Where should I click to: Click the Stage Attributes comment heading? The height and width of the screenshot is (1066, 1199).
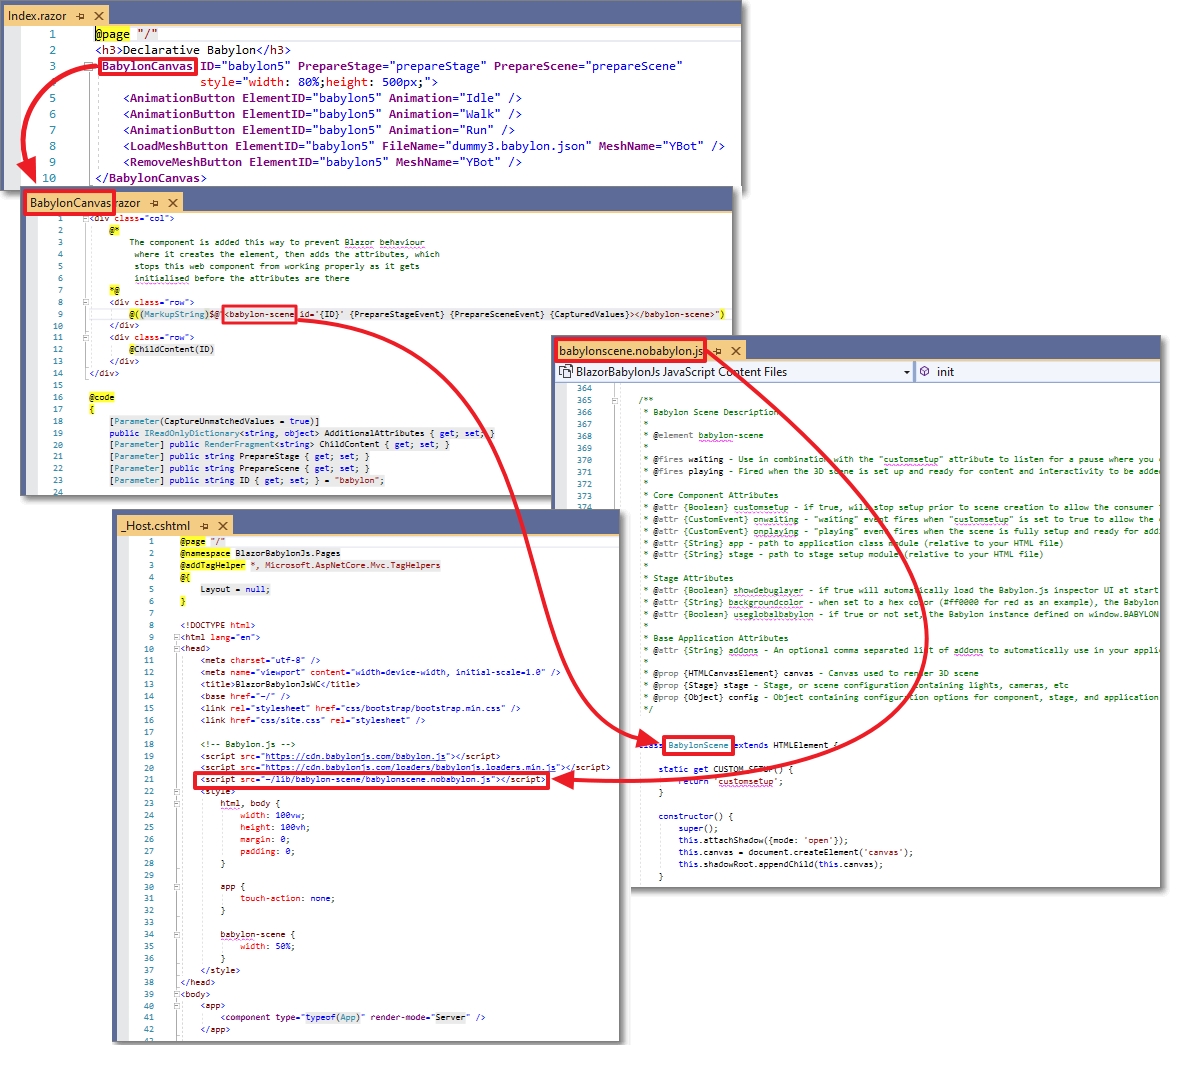pyautogui.click(x=693, y=579)
